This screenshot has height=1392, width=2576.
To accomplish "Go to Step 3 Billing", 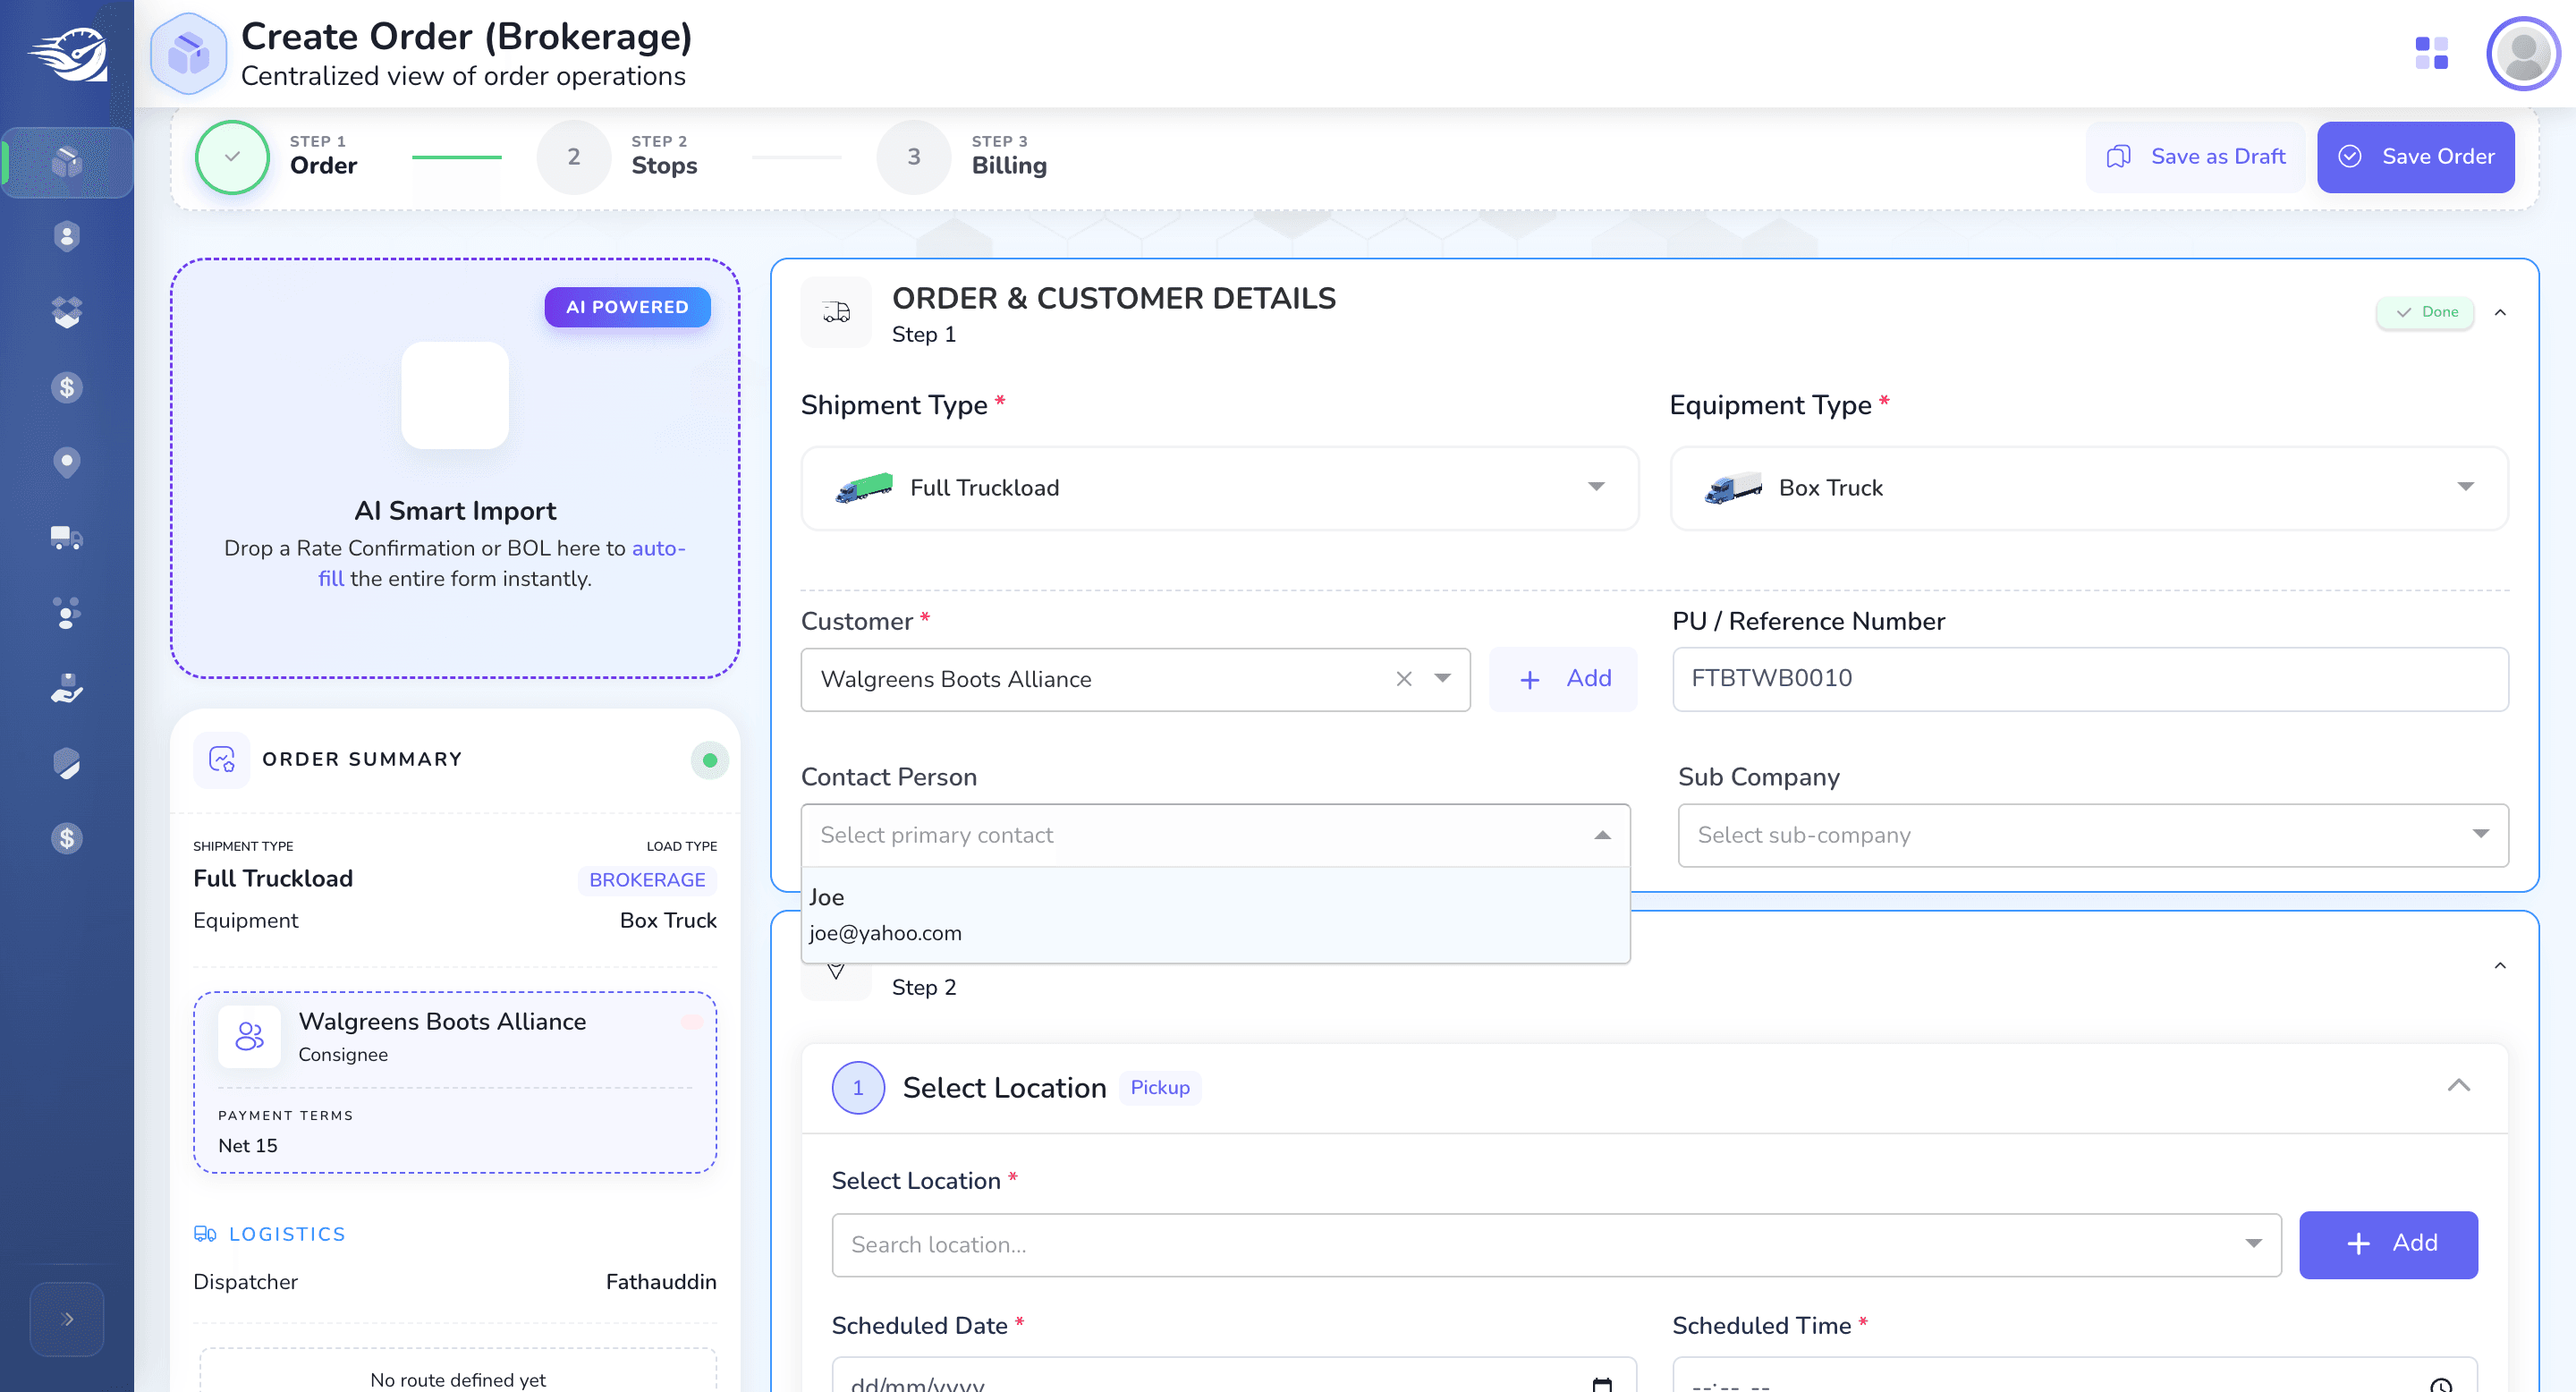I will tap(962, 157).
